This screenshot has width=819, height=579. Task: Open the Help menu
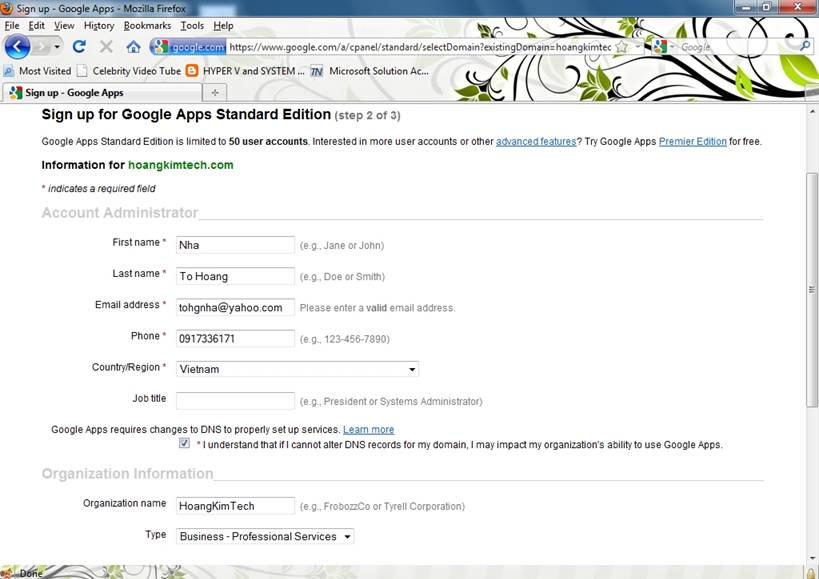223,26
